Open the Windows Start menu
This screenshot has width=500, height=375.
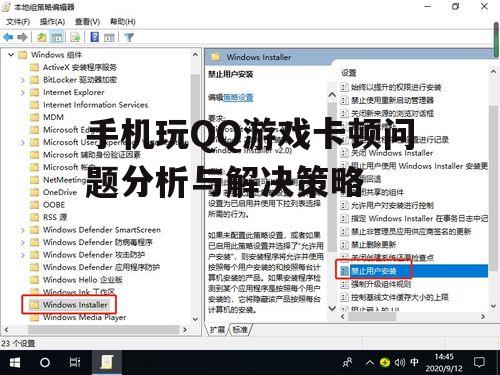tap(15, 362)
